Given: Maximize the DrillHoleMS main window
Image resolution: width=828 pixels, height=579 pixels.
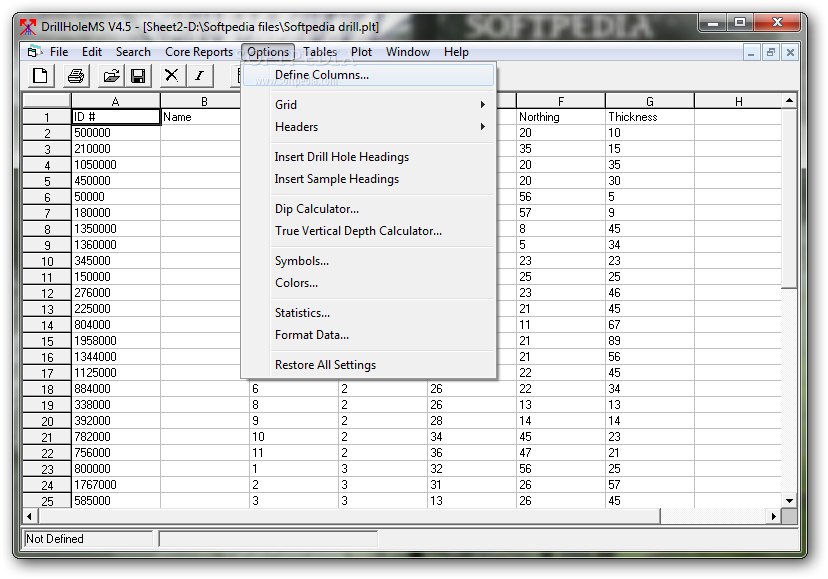Looking at the screenshot, I should click(740, 22).
